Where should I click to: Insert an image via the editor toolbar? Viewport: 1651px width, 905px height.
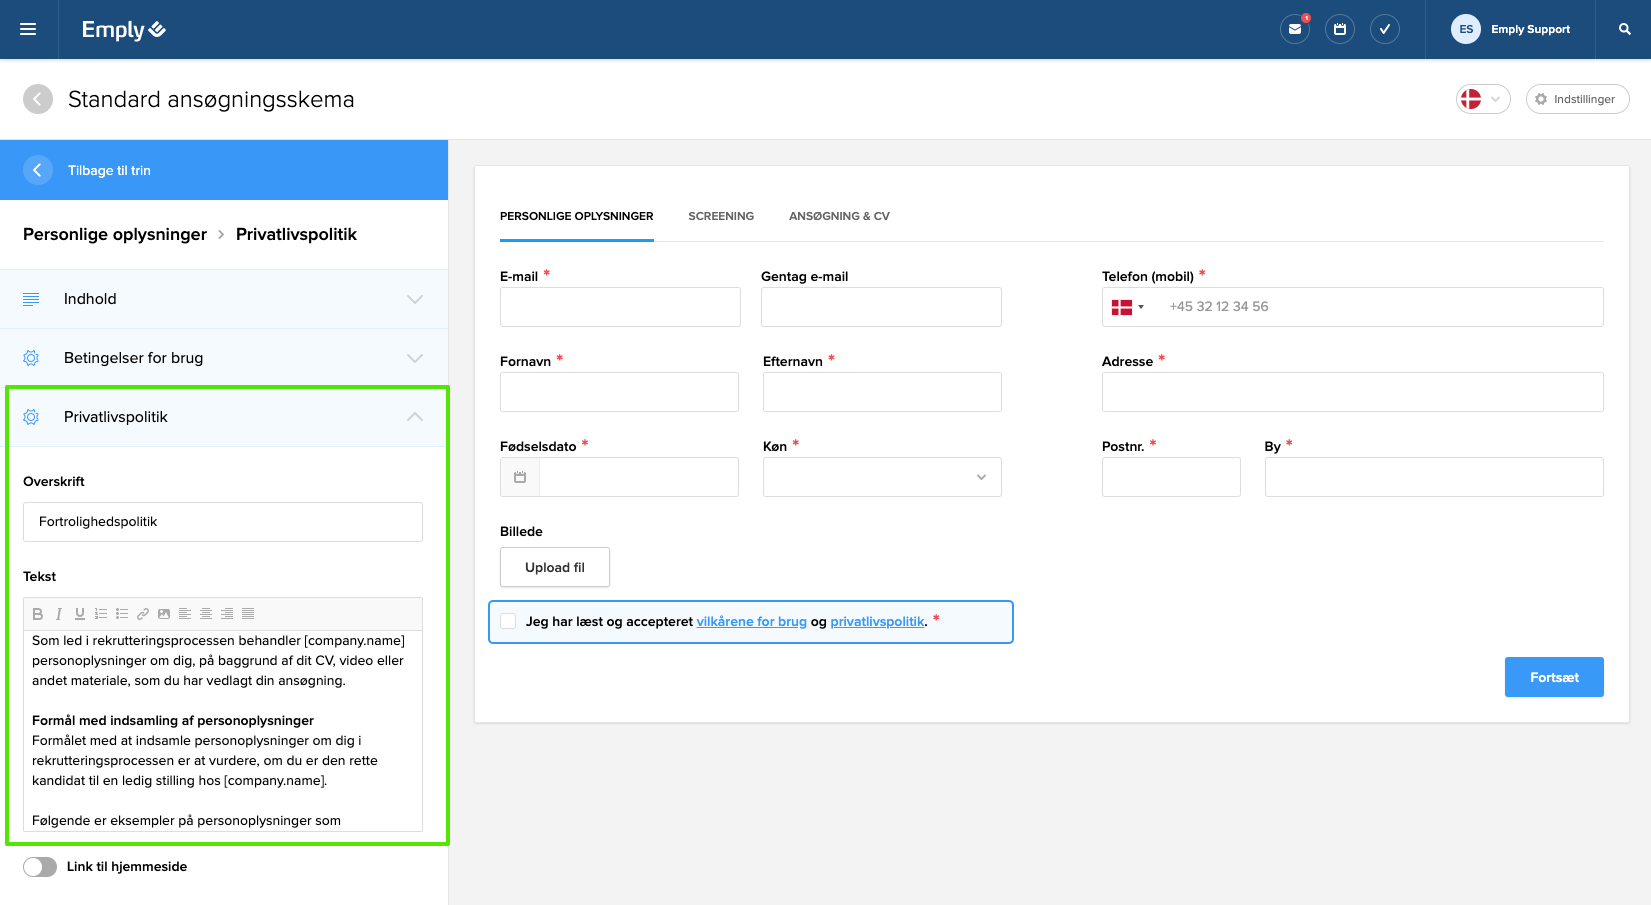[x=164, y=614]
